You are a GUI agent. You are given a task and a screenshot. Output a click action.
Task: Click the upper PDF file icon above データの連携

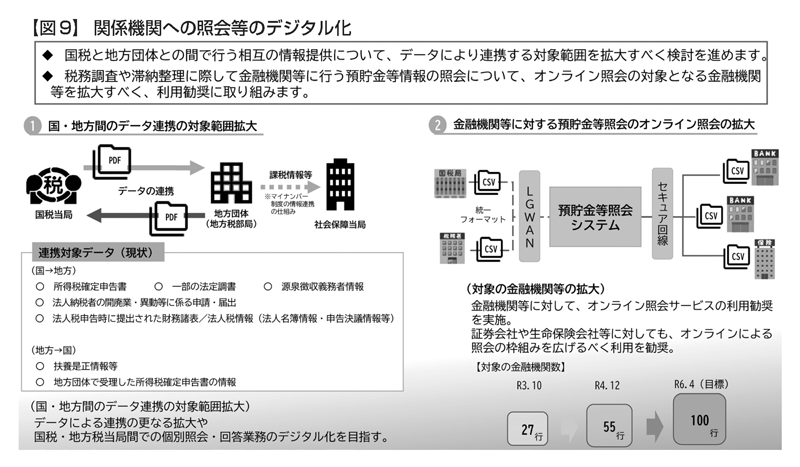coord(112,162)
